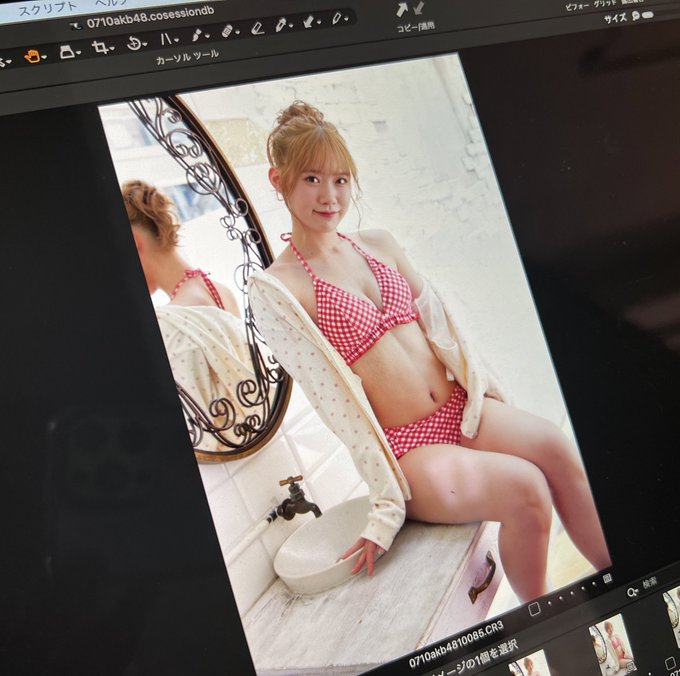Open the annotation pen dropdown arrow

(x=291, y=26)
